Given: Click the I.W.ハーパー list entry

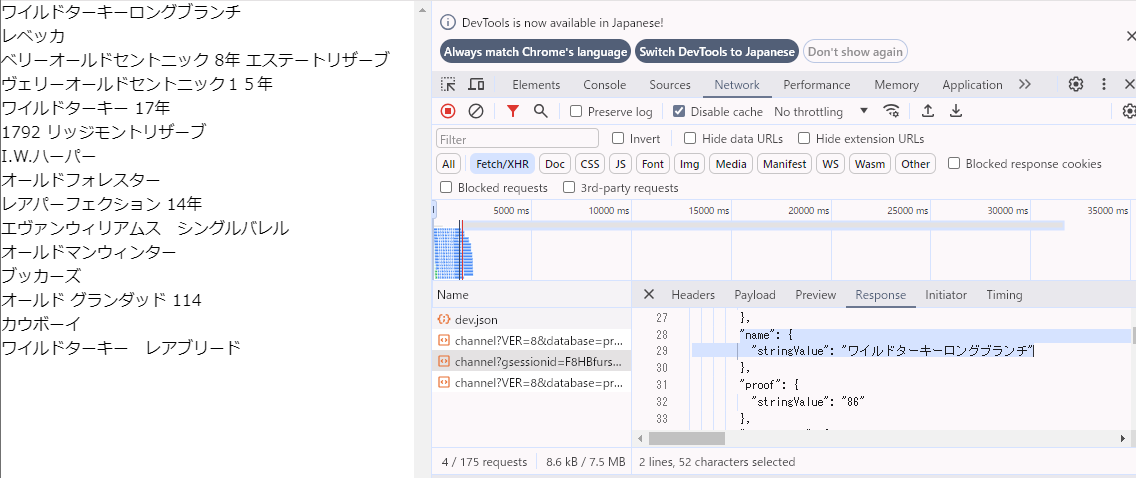Looking at the screenshot, I should (x=49, y=156).
